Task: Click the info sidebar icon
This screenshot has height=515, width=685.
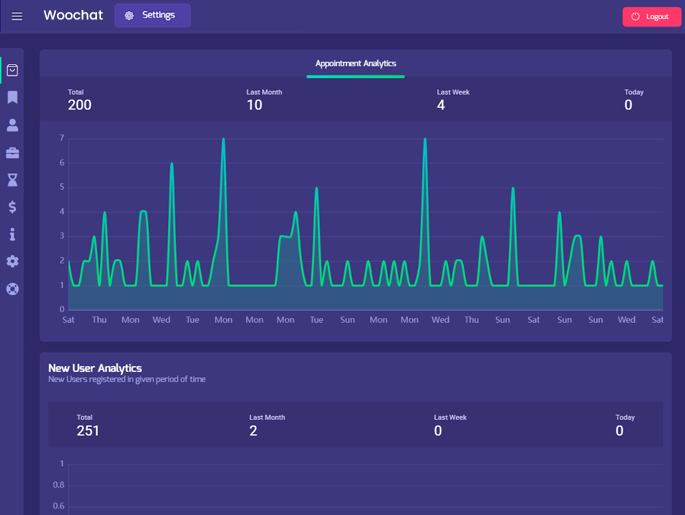Action: [12, 234]
